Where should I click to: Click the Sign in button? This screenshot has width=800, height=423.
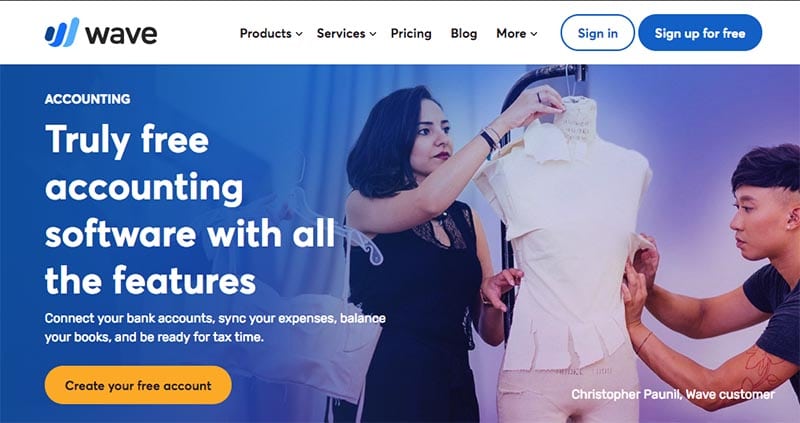[597, 33]
